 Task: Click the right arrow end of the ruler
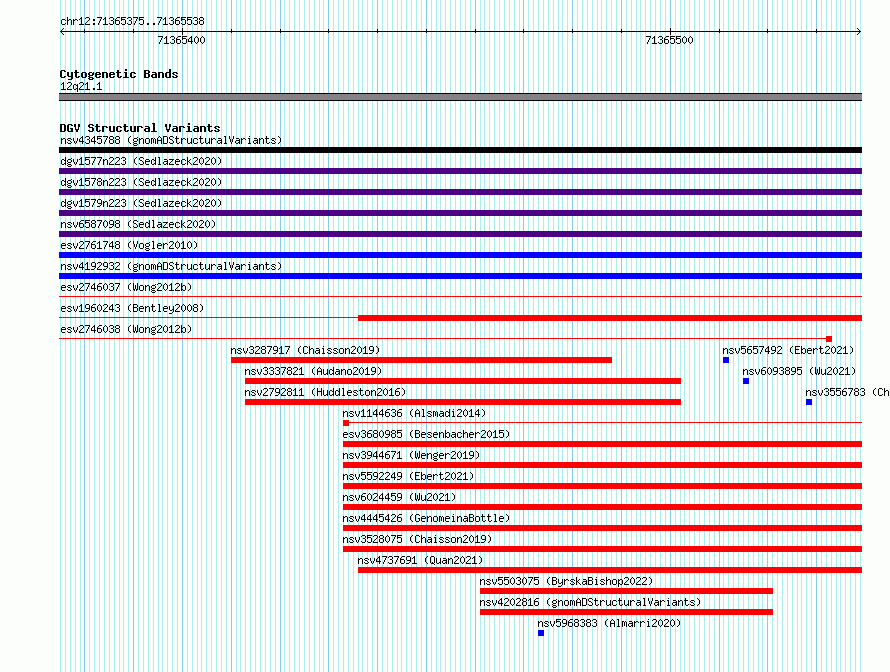pos(859,32)
